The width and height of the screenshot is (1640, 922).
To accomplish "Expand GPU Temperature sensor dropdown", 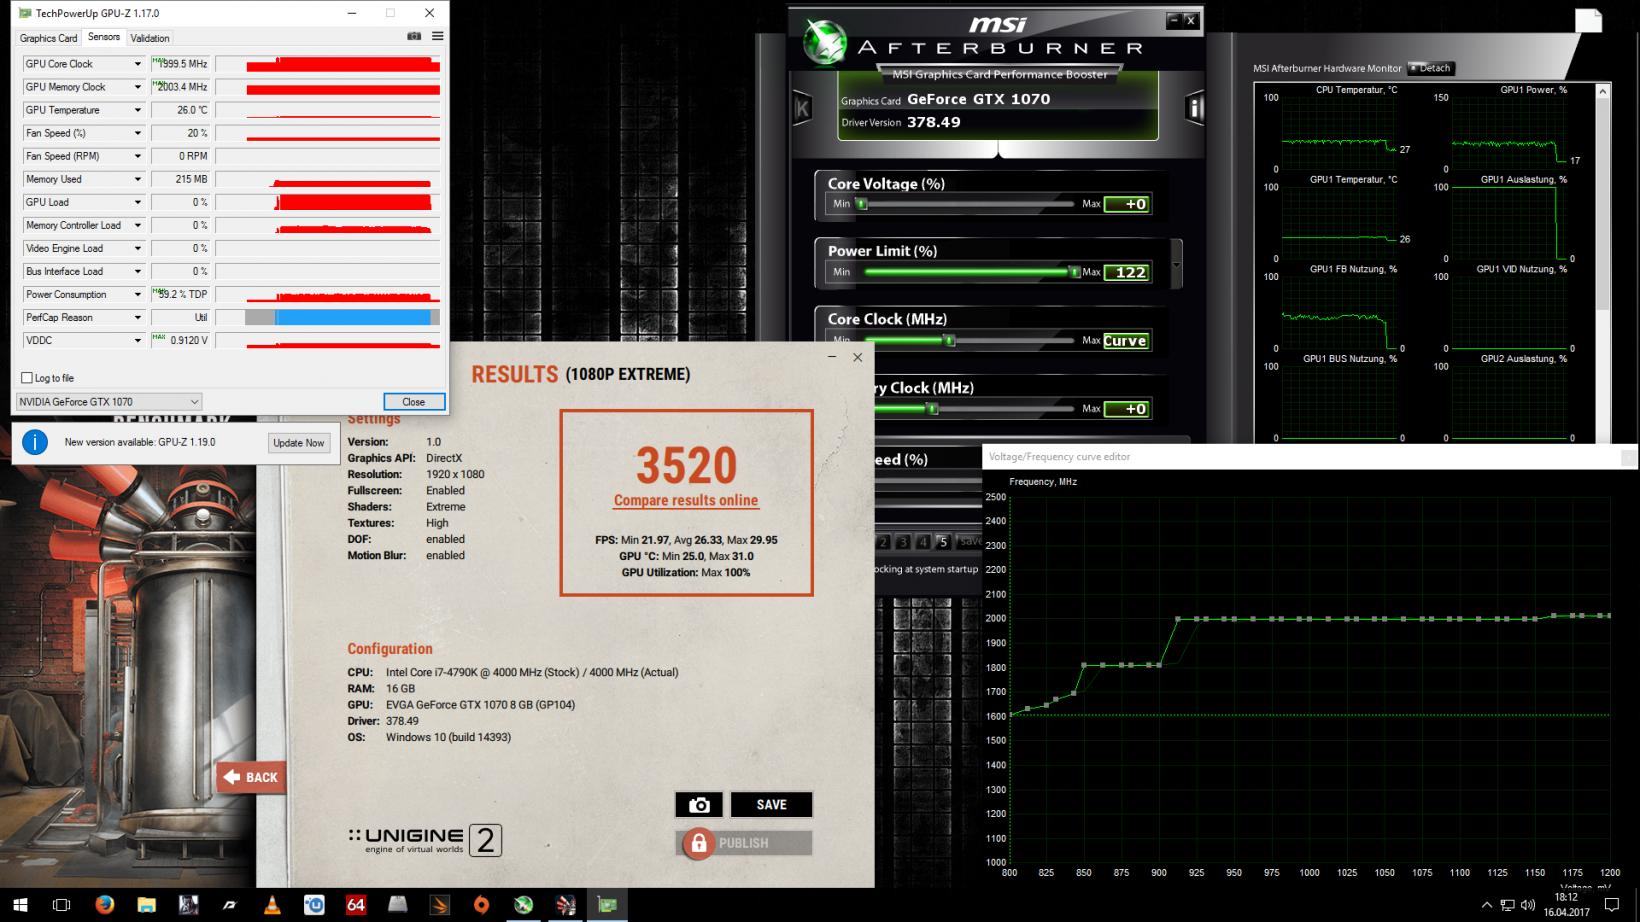I will pyautogui.click(x=138, y=110).
